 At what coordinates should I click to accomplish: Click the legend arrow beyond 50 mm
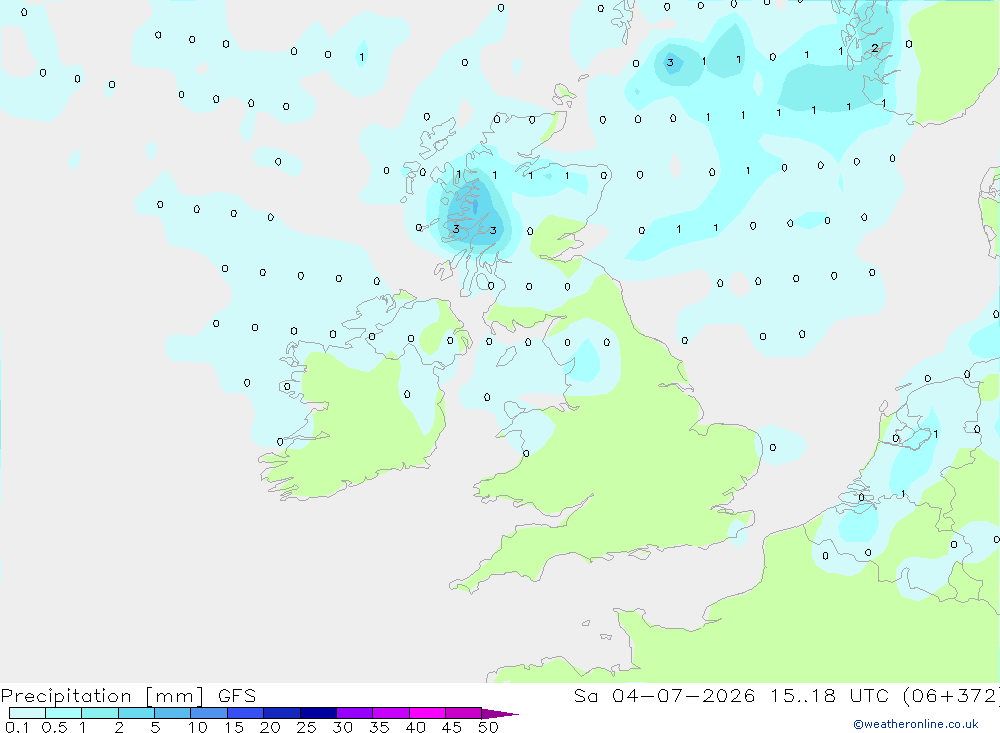click(499, 714)
